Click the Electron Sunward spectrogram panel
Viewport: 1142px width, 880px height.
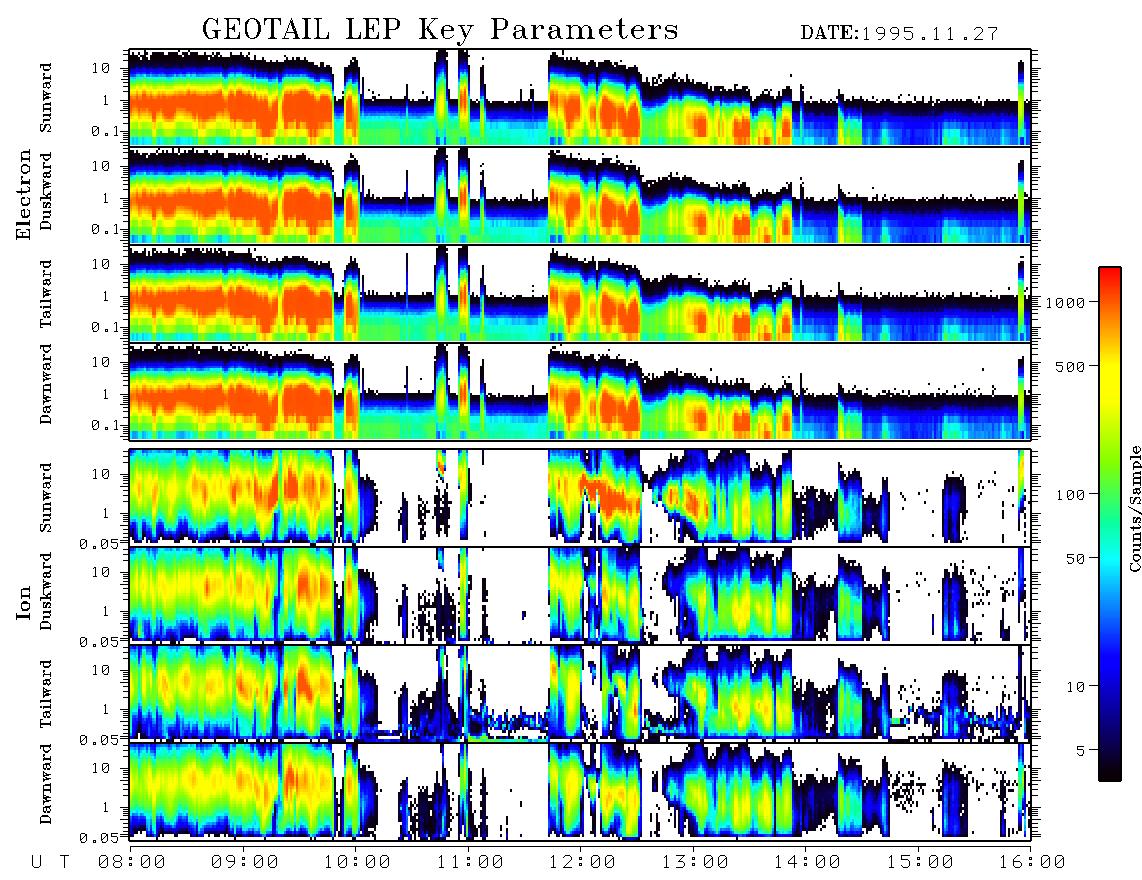click(x=580, y=98)
